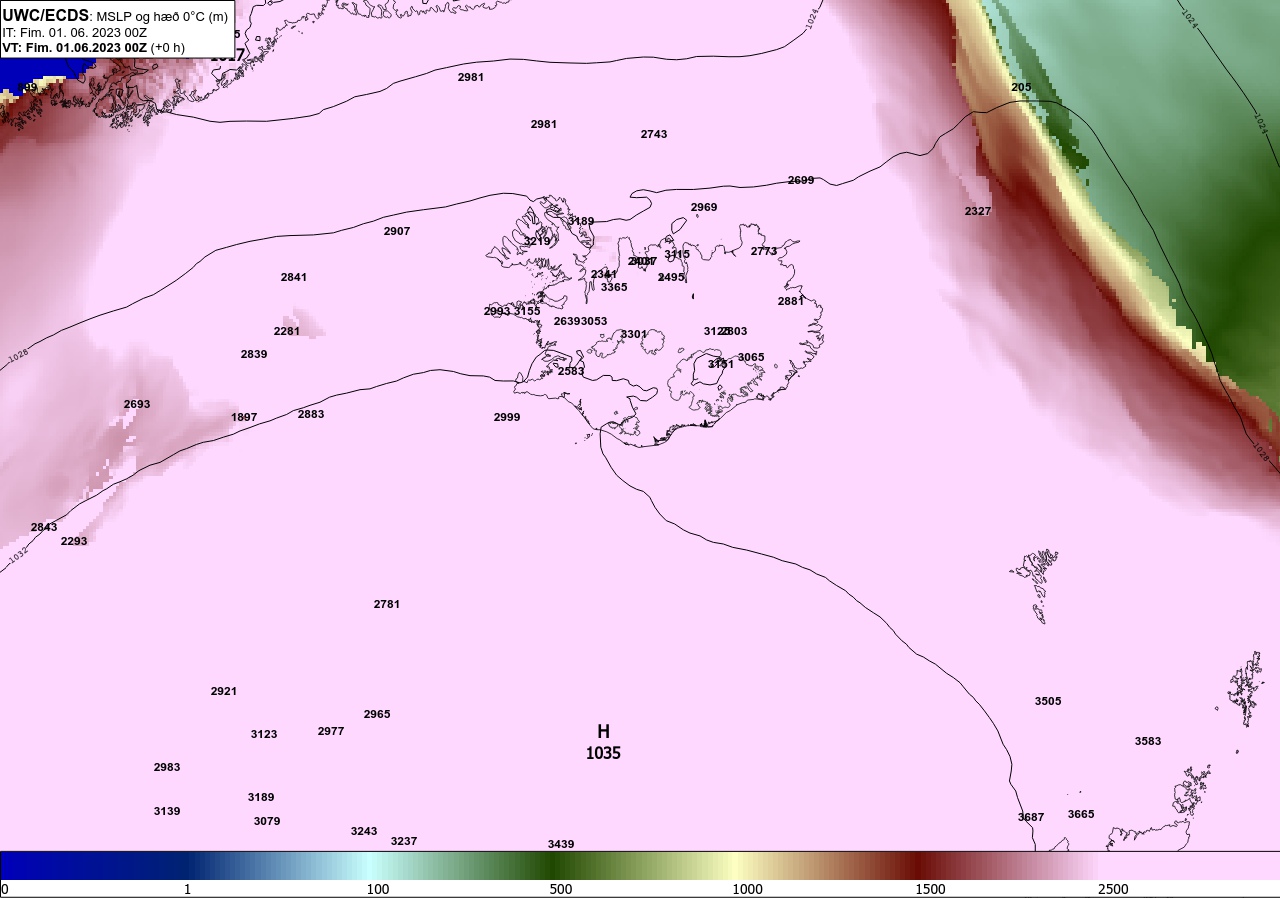Viewport: 1280px width, 898px height.
Task: Click the 3079 height value
Action: [267, 821]
